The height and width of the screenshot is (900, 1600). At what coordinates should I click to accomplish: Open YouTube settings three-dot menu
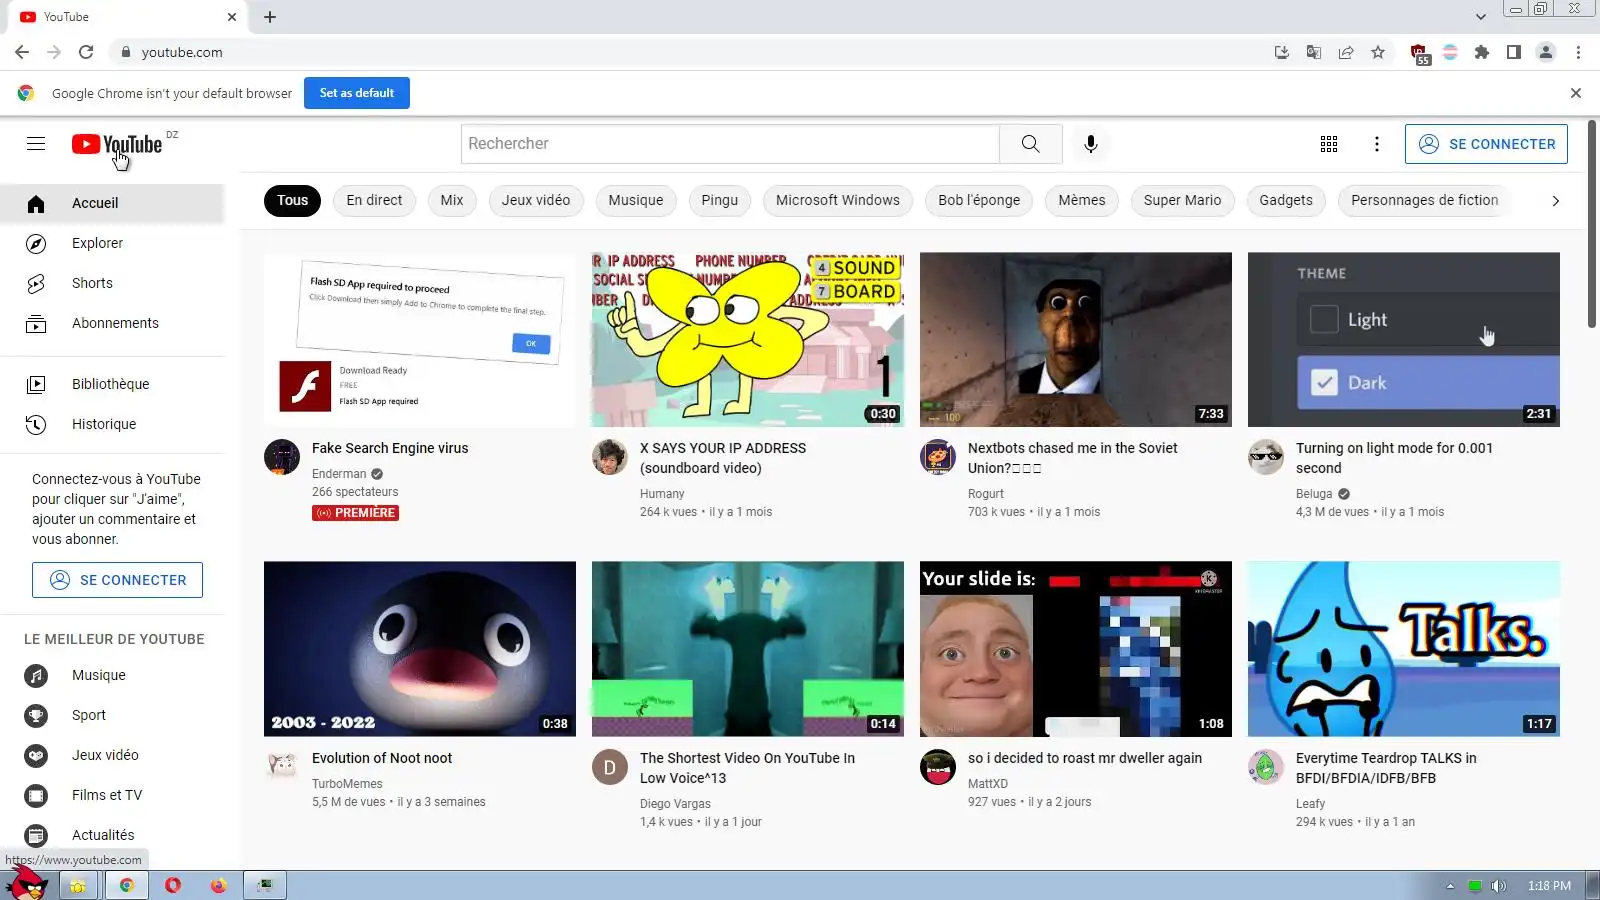[x=1377, y=144]
